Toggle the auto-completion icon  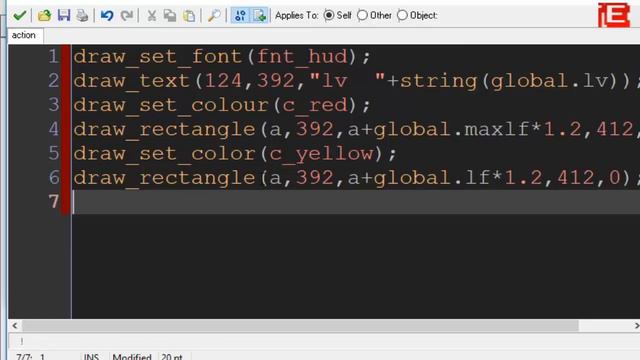click(x=259, y=16)
